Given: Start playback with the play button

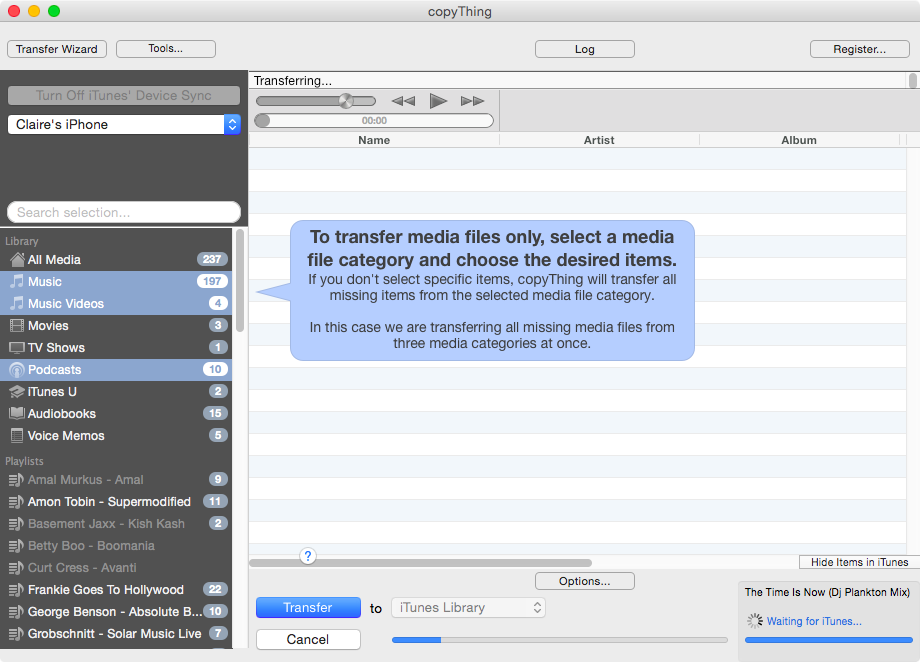Looking at the screenshot, I should point(438,101).
